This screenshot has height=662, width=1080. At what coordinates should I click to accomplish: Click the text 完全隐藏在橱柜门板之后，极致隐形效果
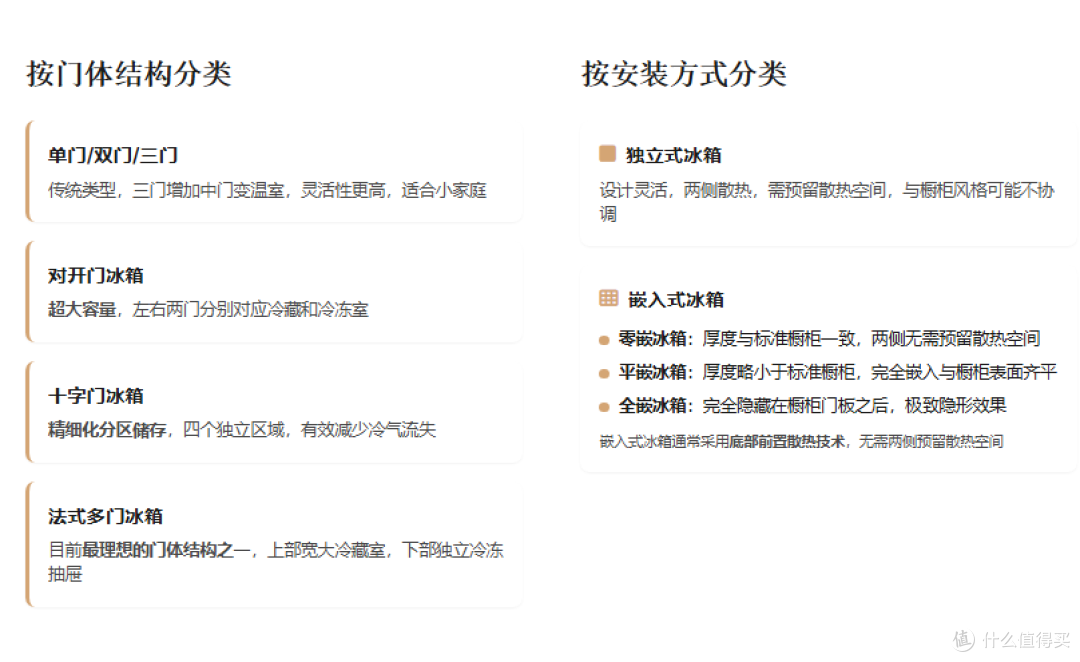(854, 405)
